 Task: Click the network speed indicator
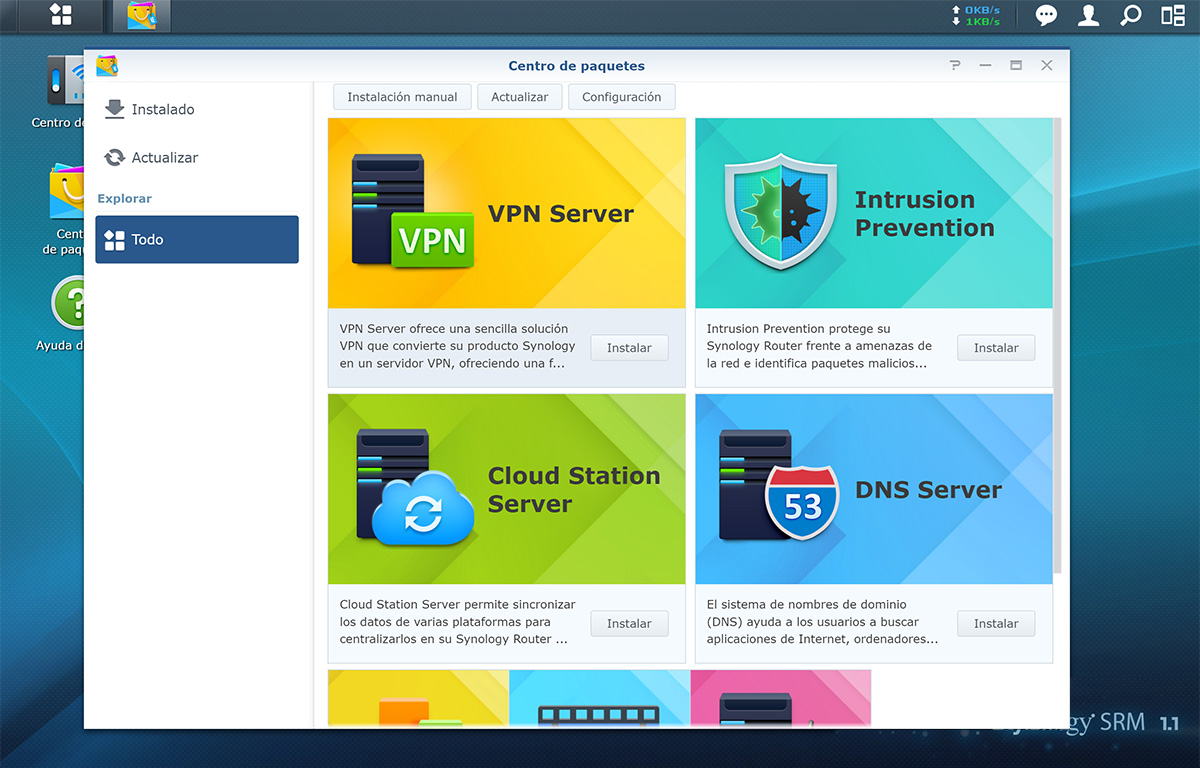click(x=976, y=15)
